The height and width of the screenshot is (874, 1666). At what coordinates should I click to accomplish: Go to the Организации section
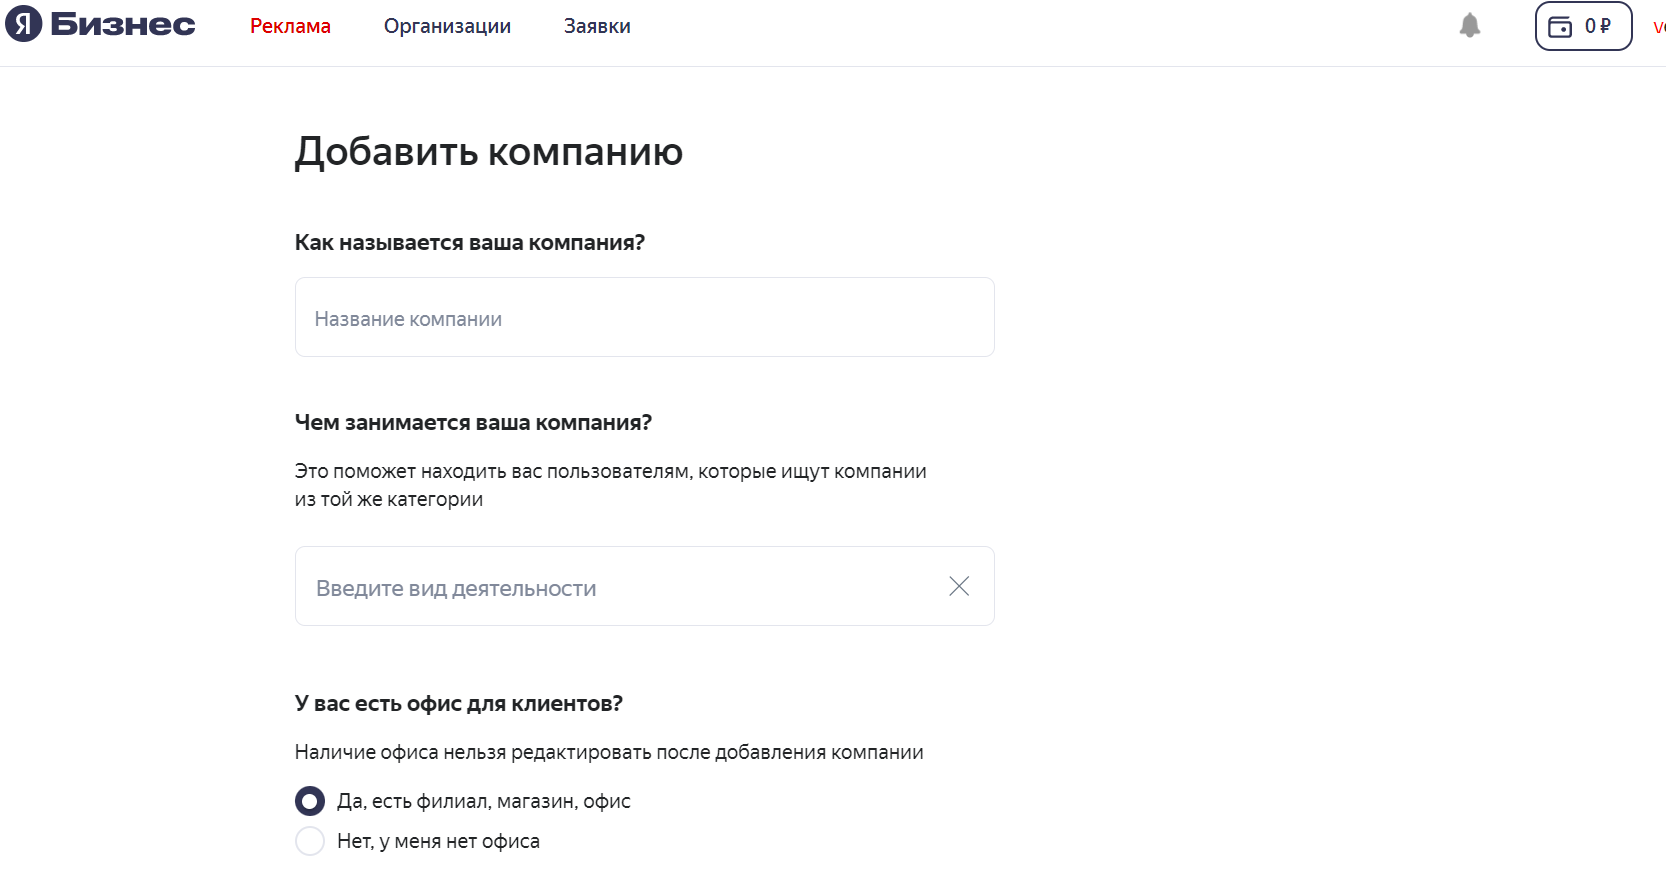[447, 26]
